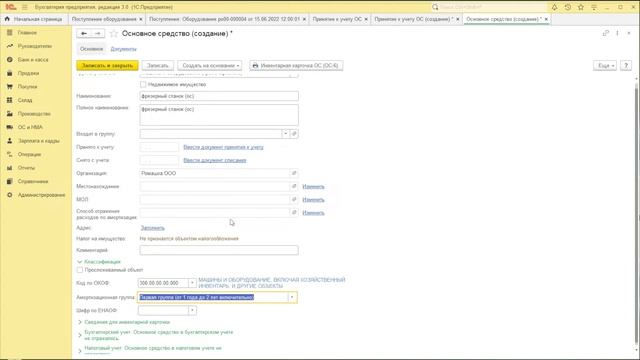The image size is (640, 360).
Task: Open form options three-dots menu
Action: click(617, 33)
